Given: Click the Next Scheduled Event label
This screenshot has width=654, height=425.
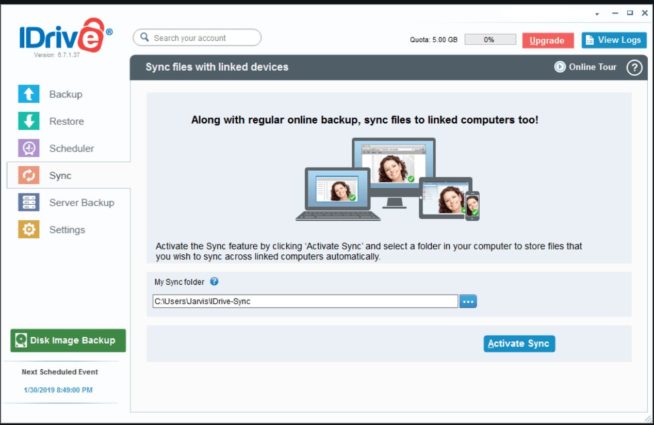Looking at the screenshot, I should tap(60, 372).
